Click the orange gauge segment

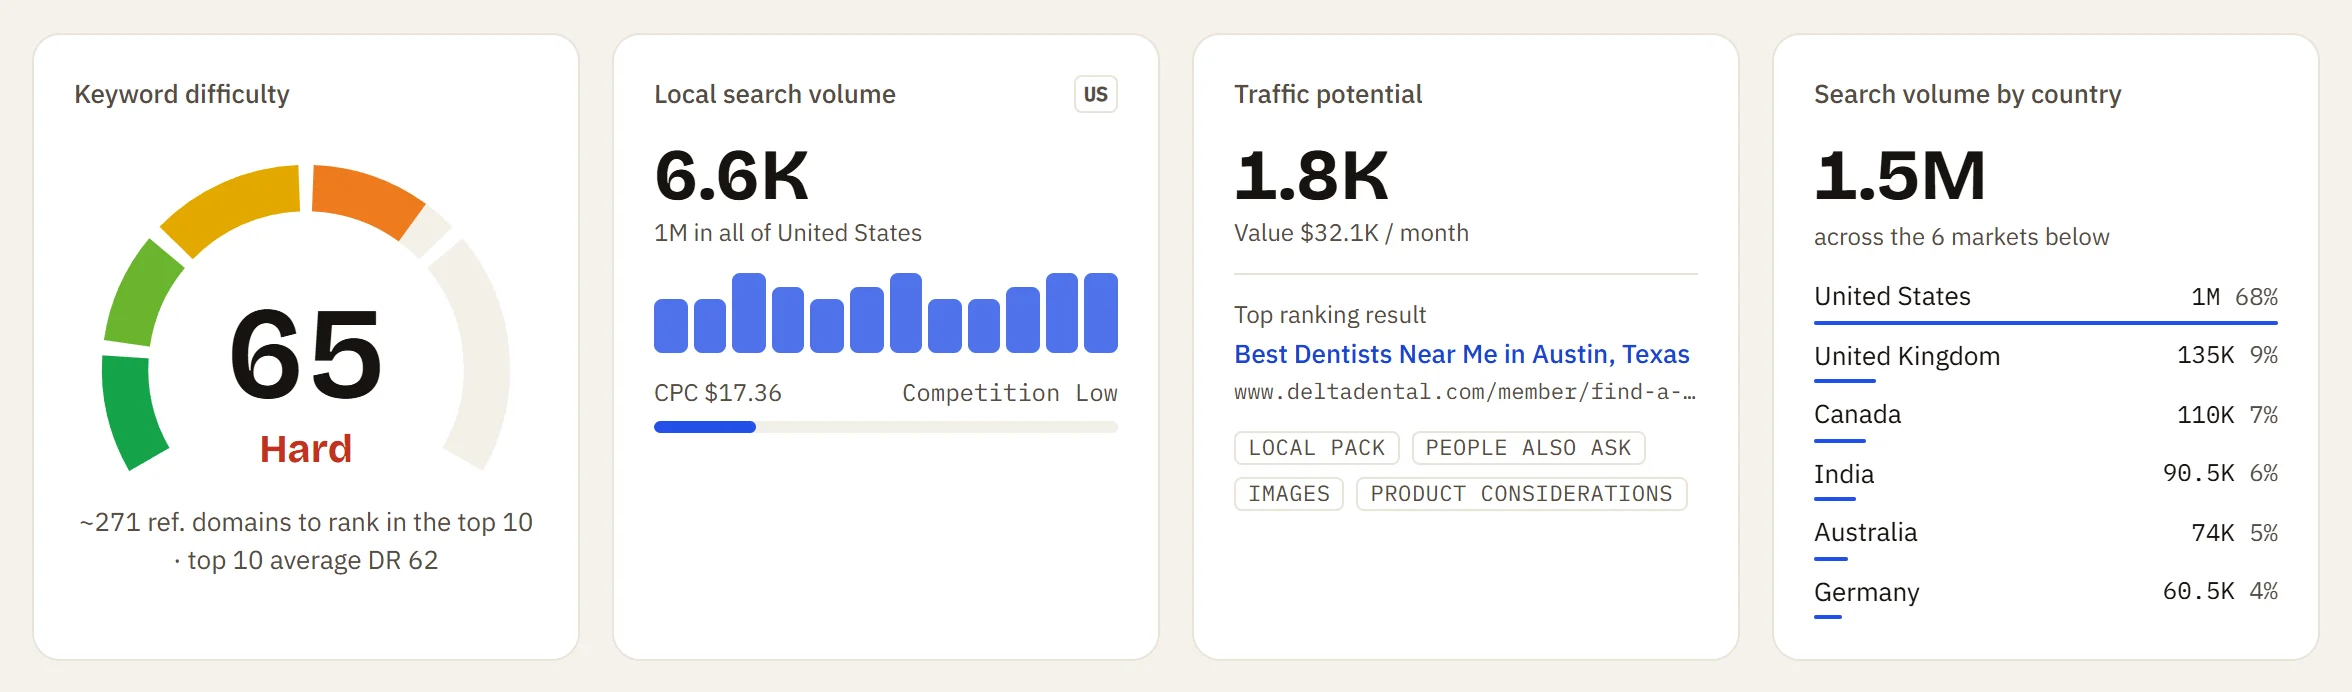tap(365, 199)
